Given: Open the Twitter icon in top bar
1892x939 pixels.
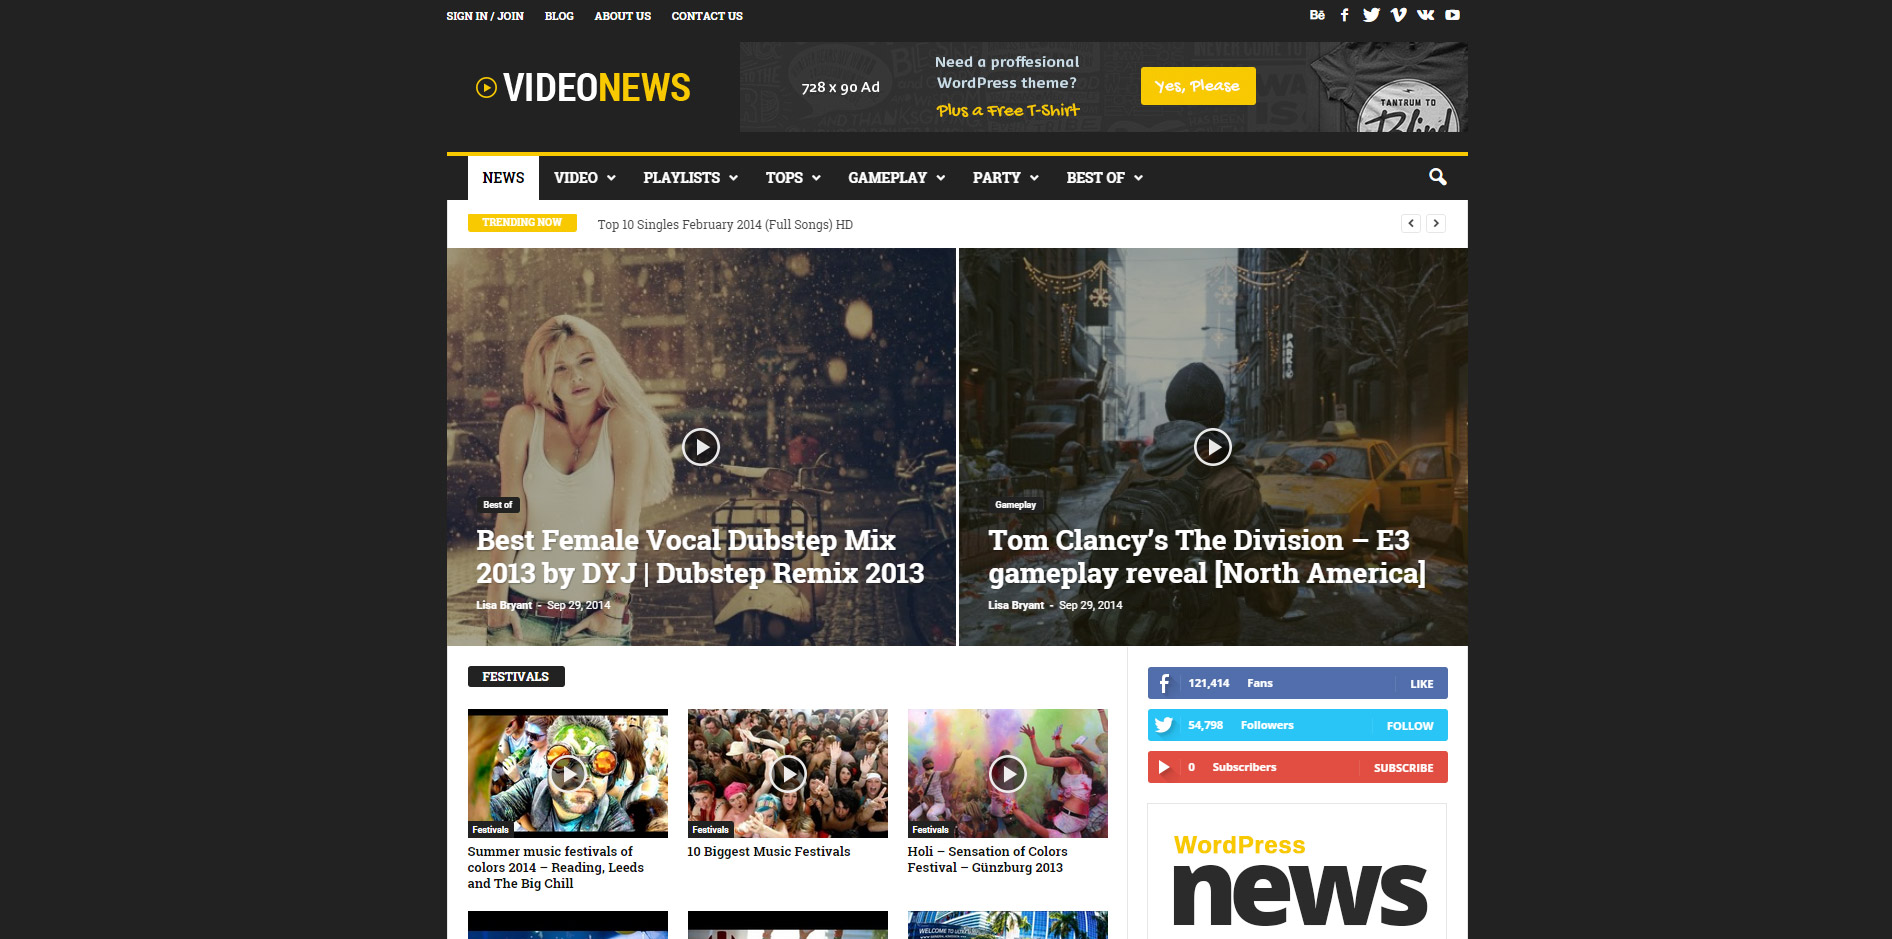Looking at the screenshot, I should pos(1371,15).
